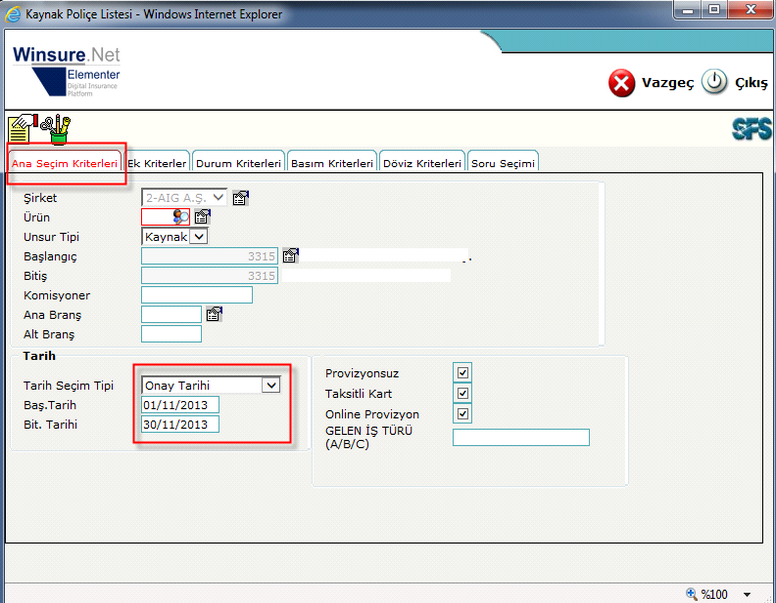
Task: Click the red Vazgeç cancel icon
Action: [622, 83]
